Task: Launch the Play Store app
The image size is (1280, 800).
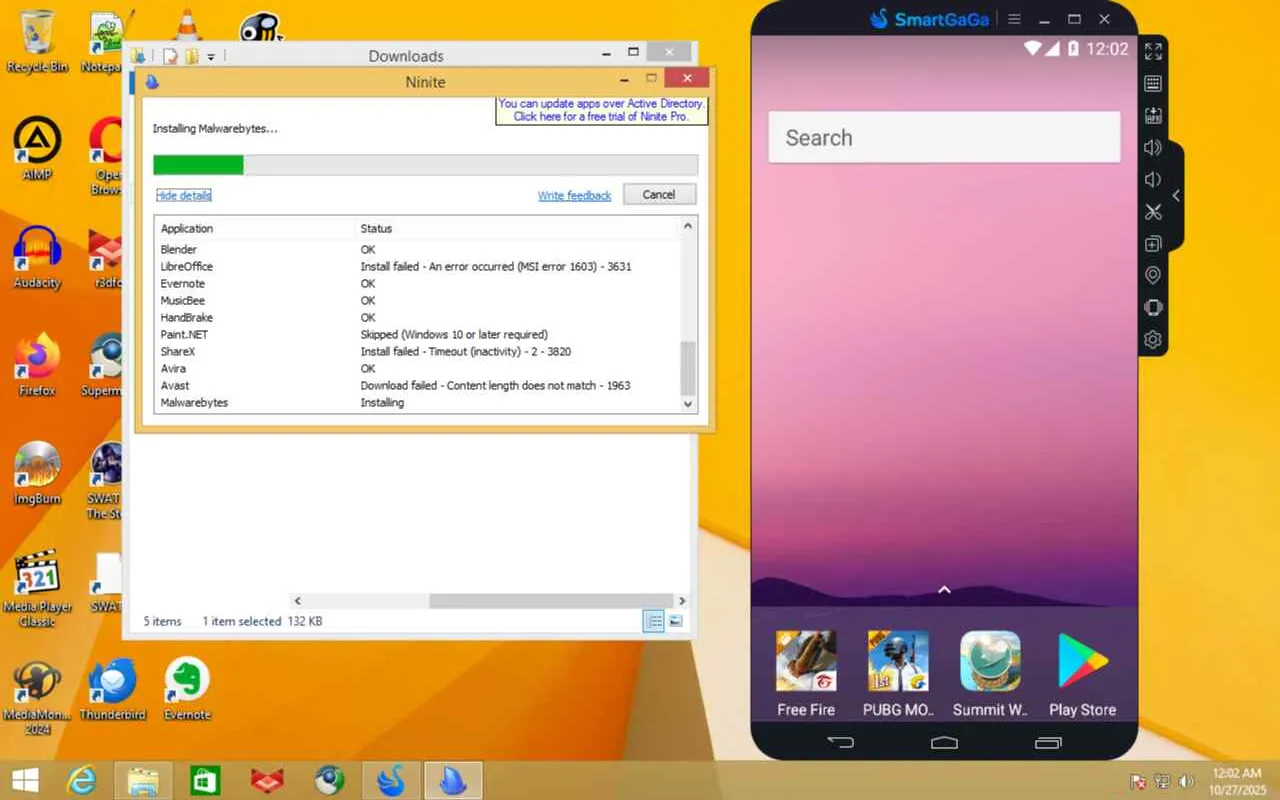Action: 1082,673
